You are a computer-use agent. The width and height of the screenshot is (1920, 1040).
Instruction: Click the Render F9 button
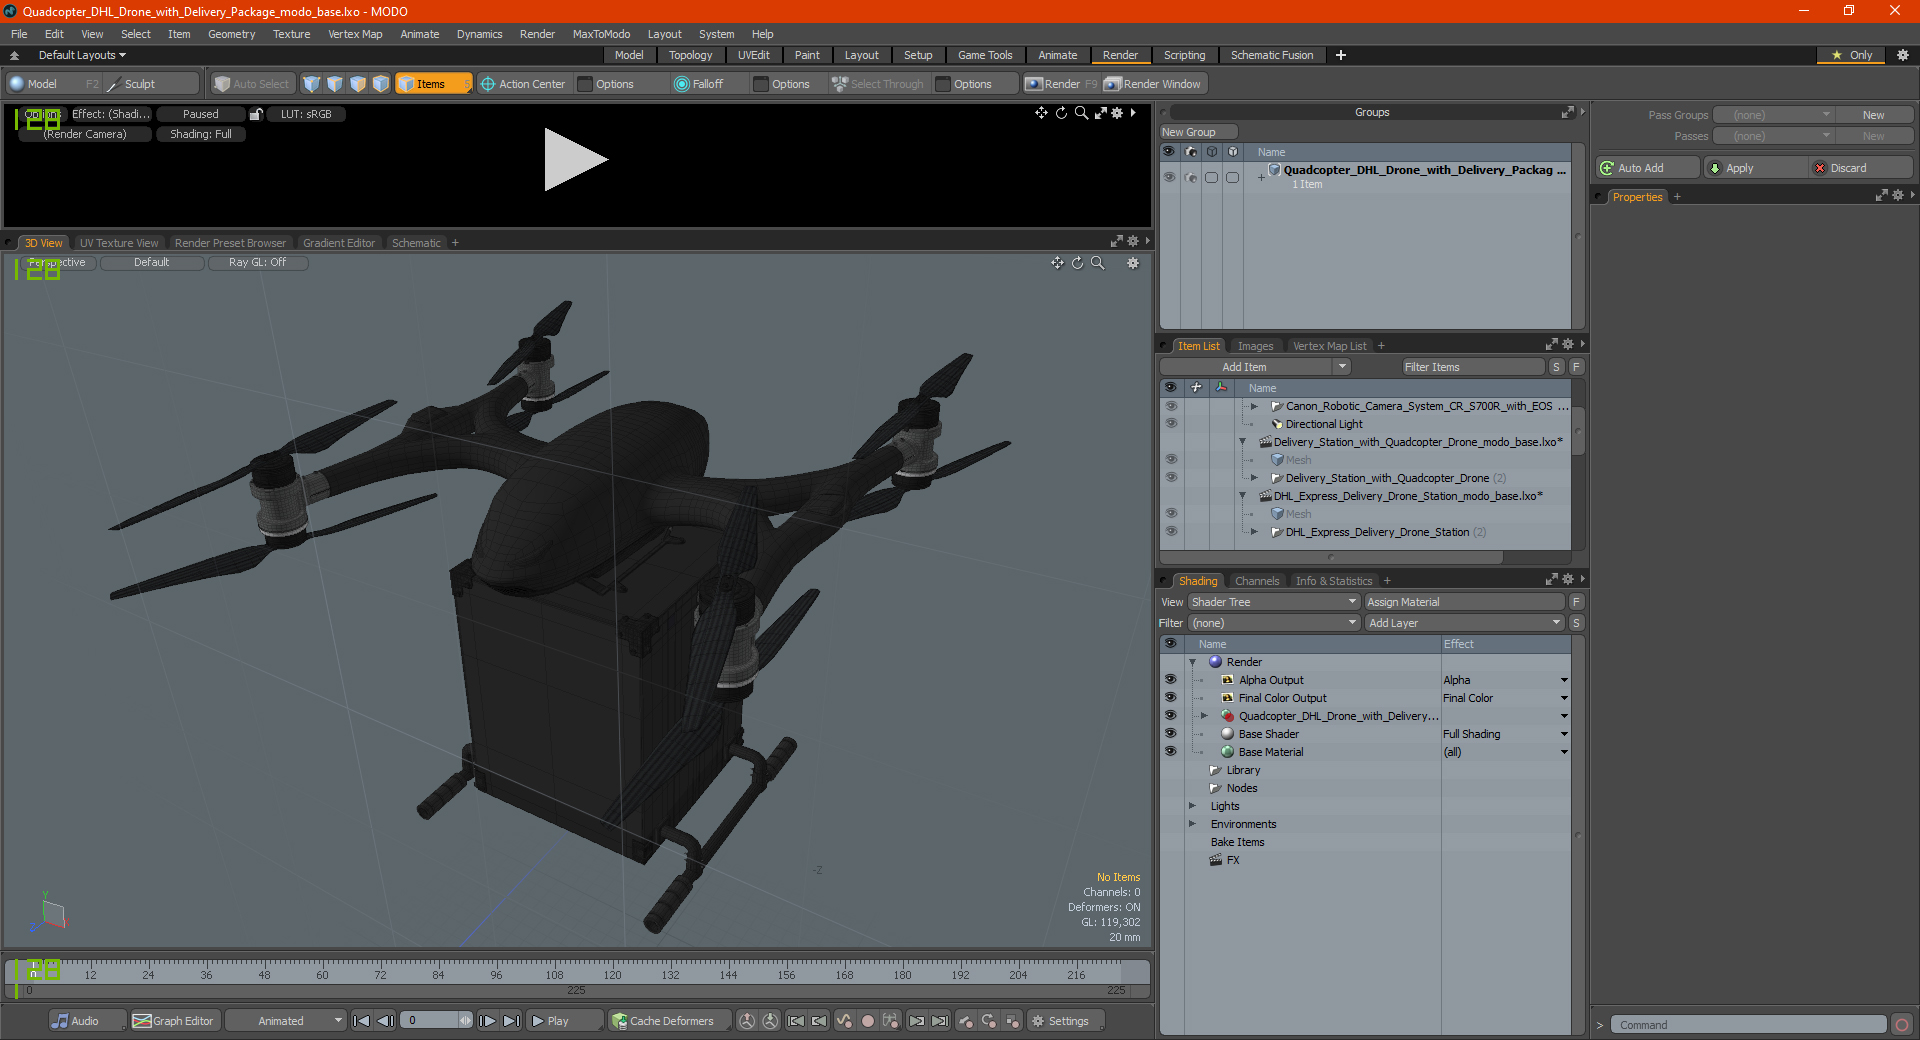1061,84
